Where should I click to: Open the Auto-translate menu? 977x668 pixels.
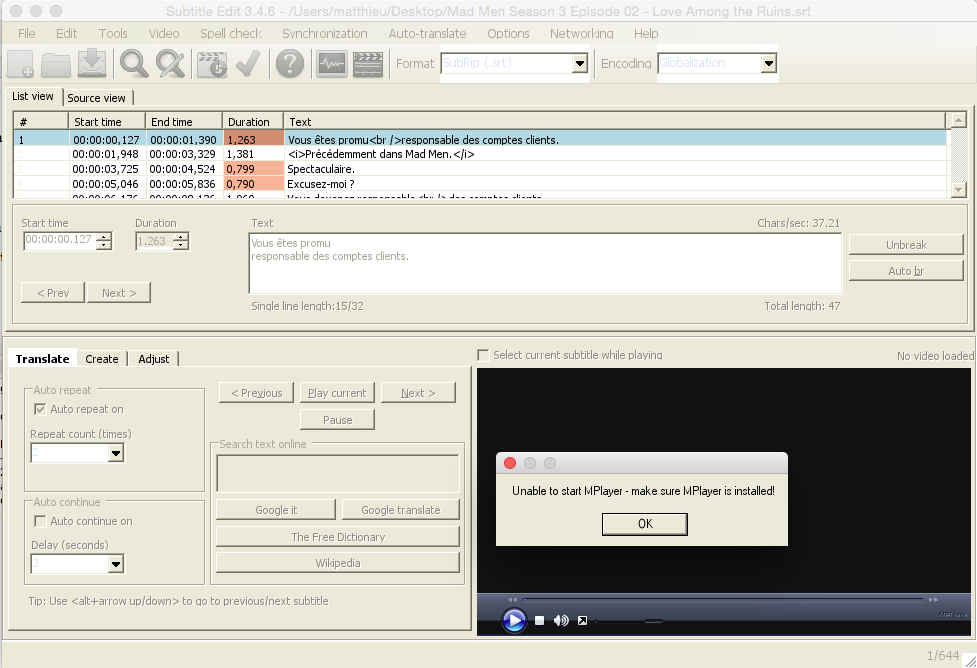coord(427,33)
